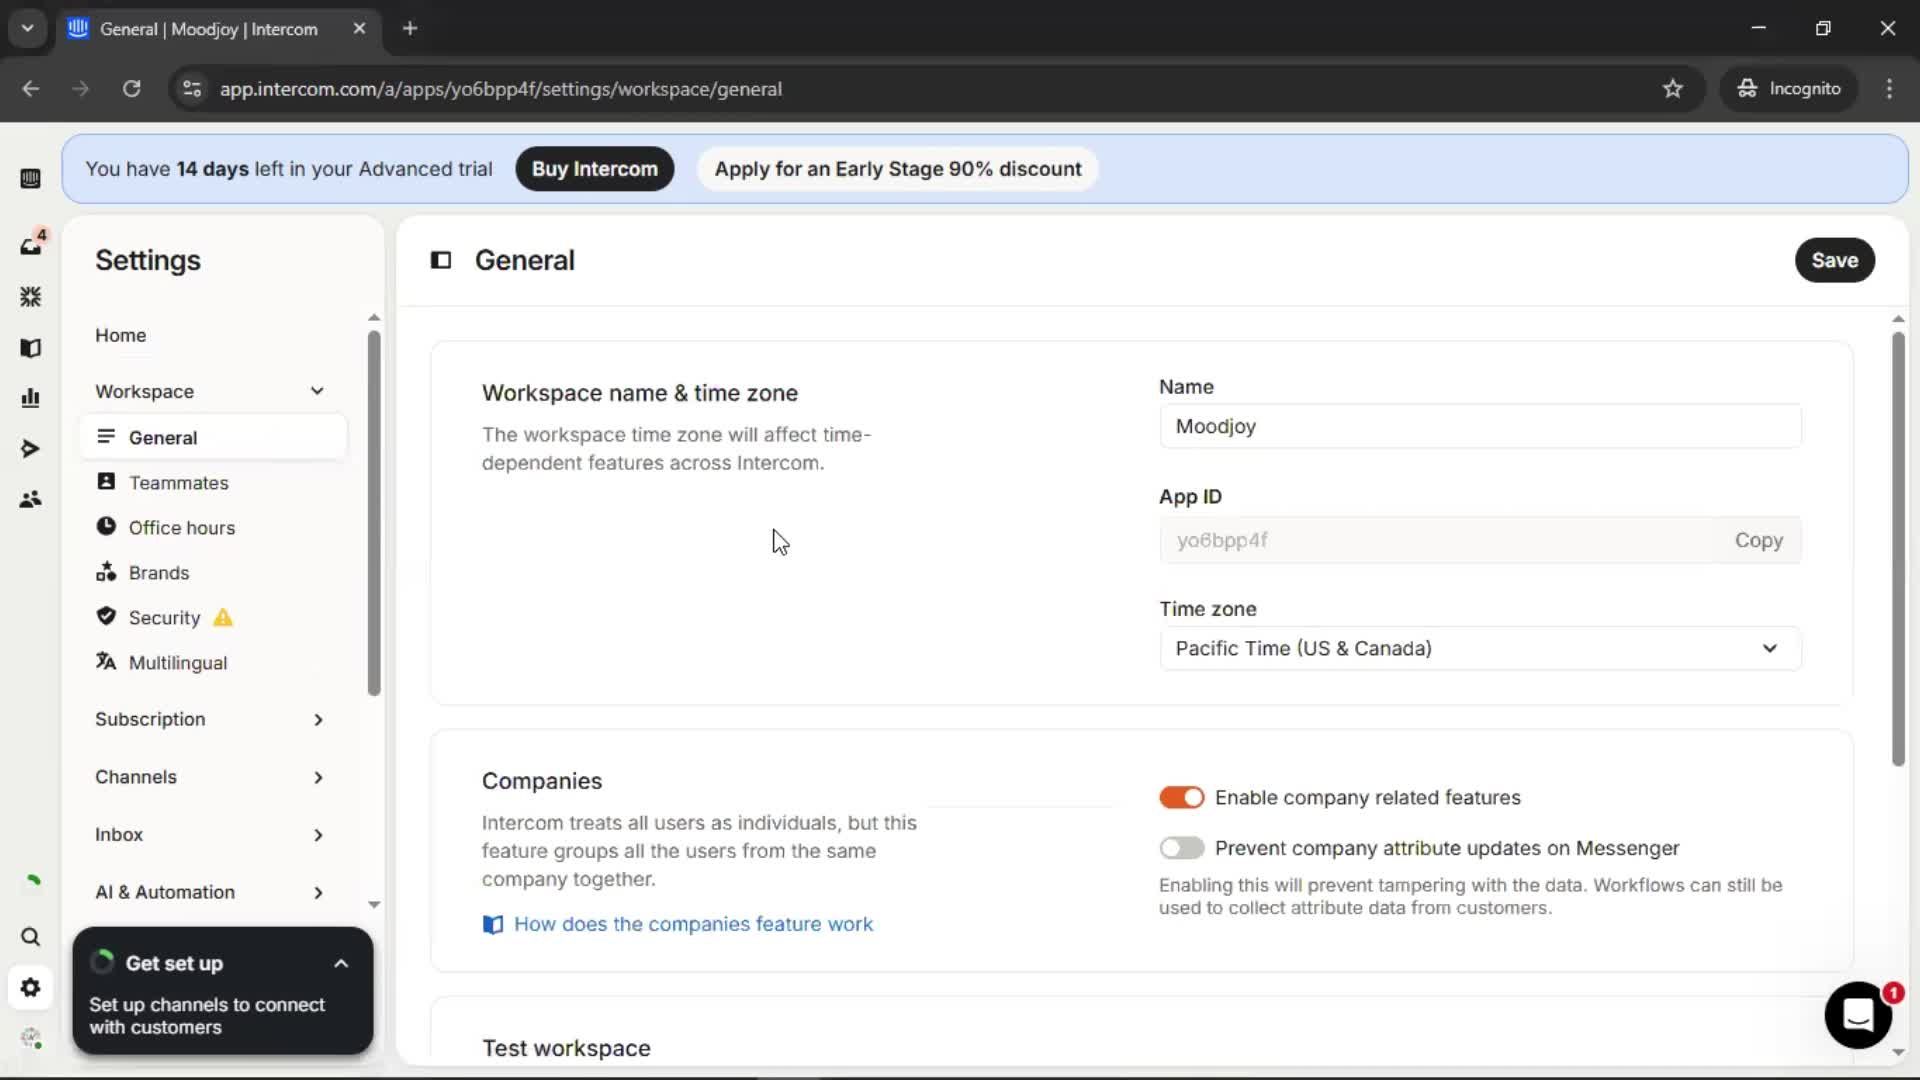Click the Incognito indicator
The image size is (1920, 1080).
(x=1790, y=89)
